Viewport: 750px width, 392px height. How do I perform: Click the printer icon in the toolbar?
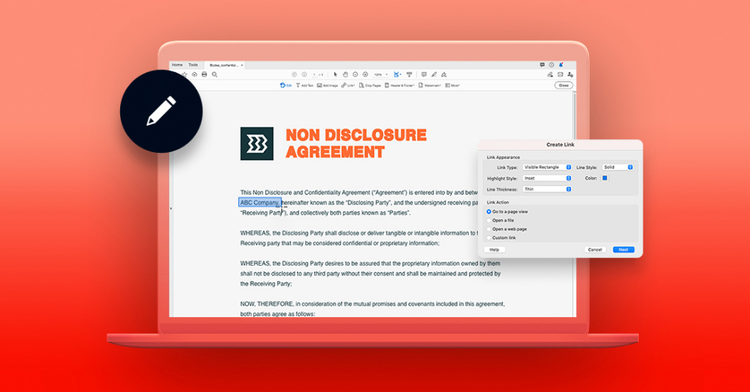click(x=205, y=75)
